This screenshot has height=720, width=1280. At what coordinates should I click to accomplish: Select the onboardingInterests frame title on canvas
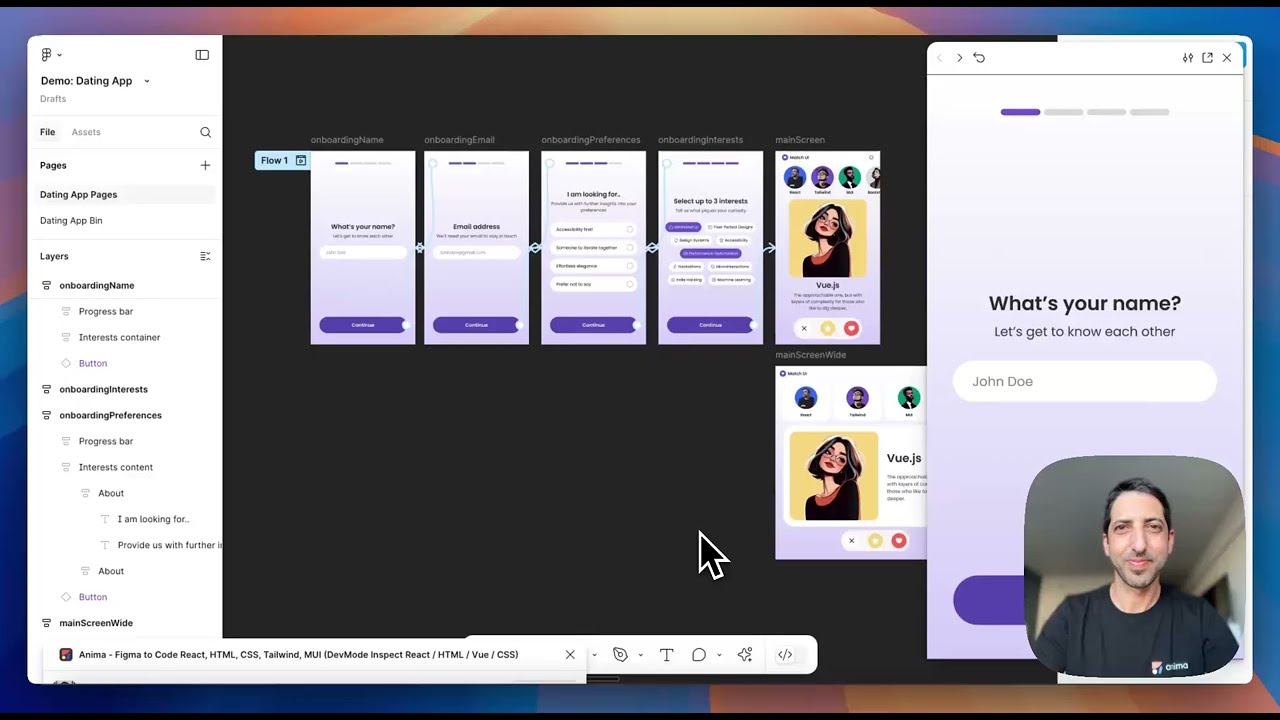coord(700,140)
